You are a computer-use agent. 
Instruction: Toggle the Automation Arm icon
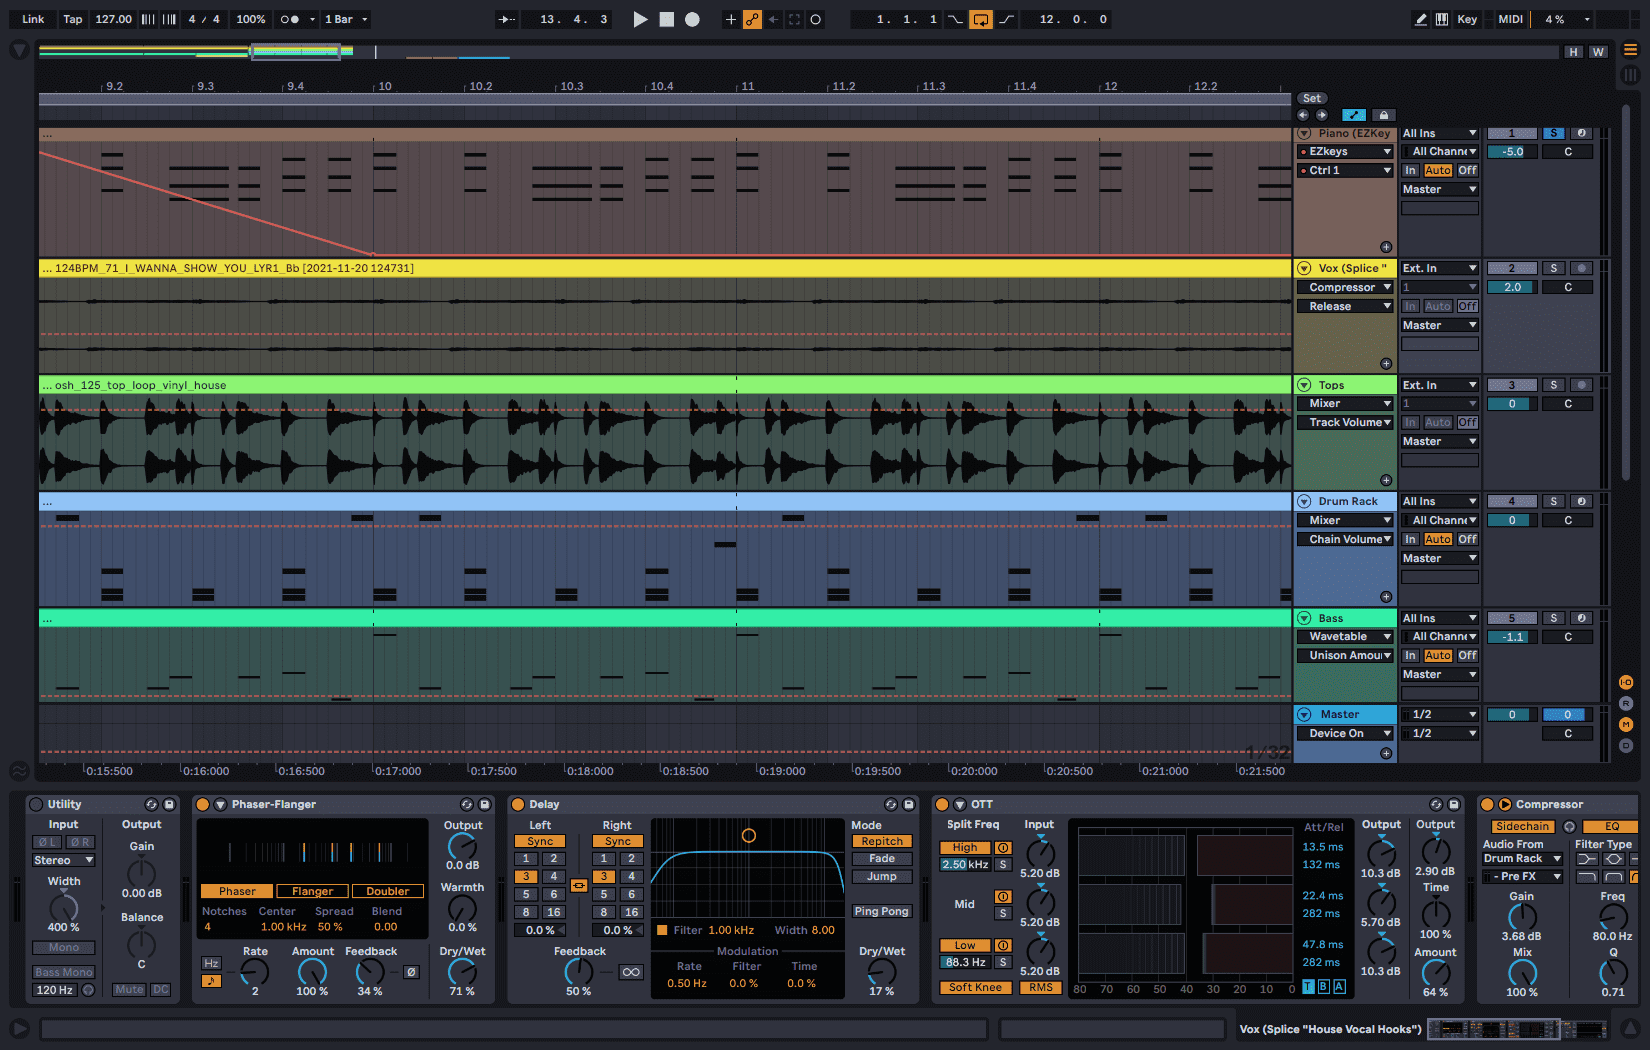[x=752, y=19]
